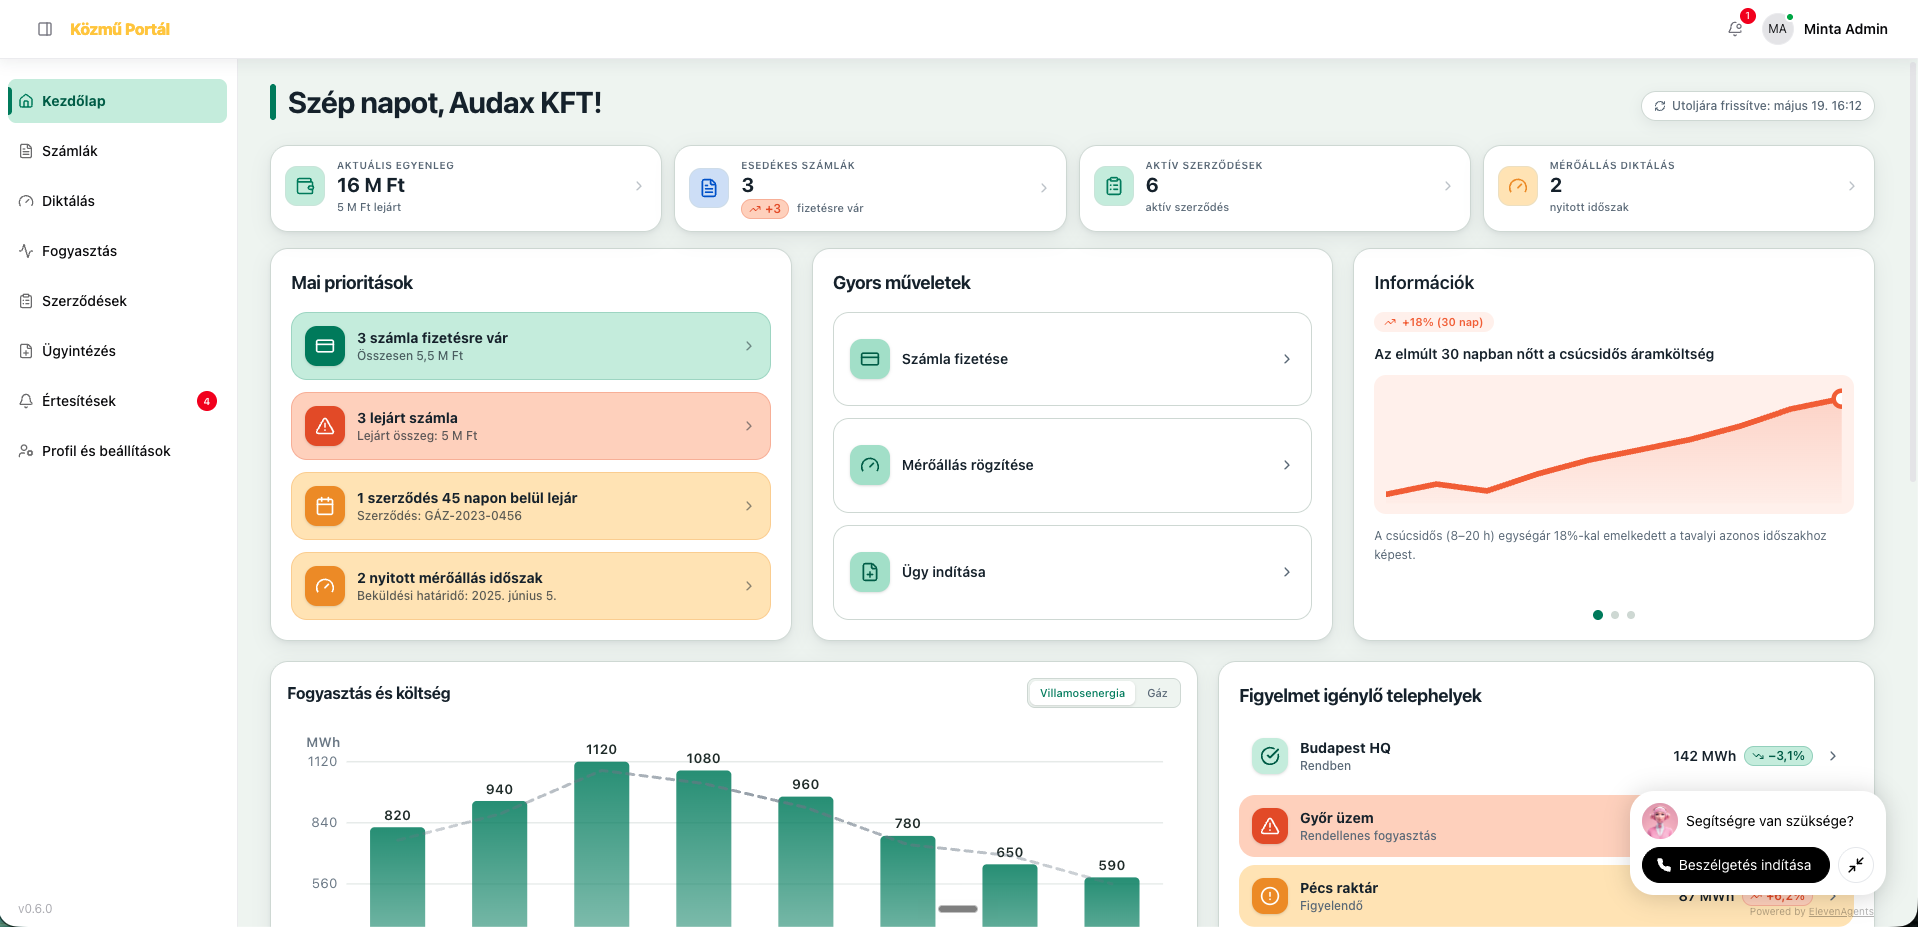
Task: Open chevron on 3 számla fizetésre vár row
Action: tap(749, 346)
